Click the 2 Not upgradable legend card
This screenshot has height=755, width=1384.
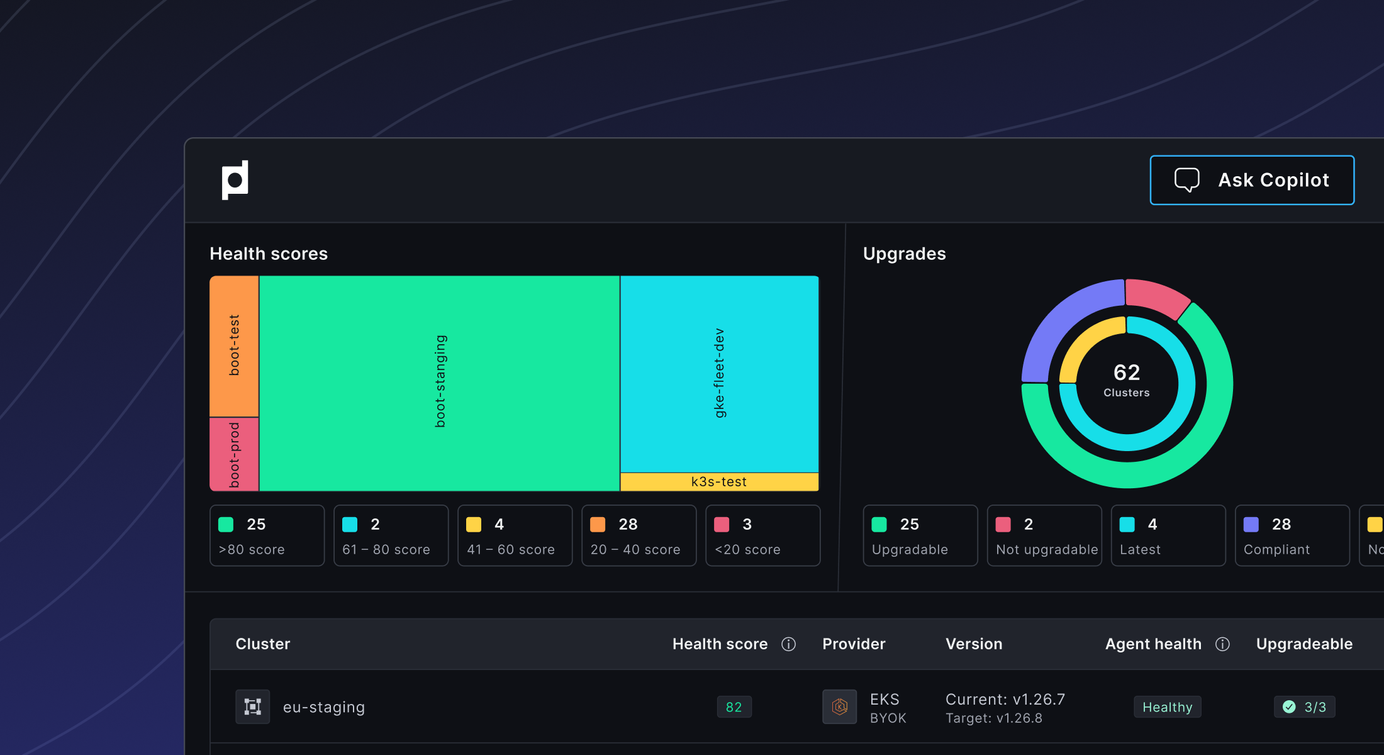(x=1044, y=536)
